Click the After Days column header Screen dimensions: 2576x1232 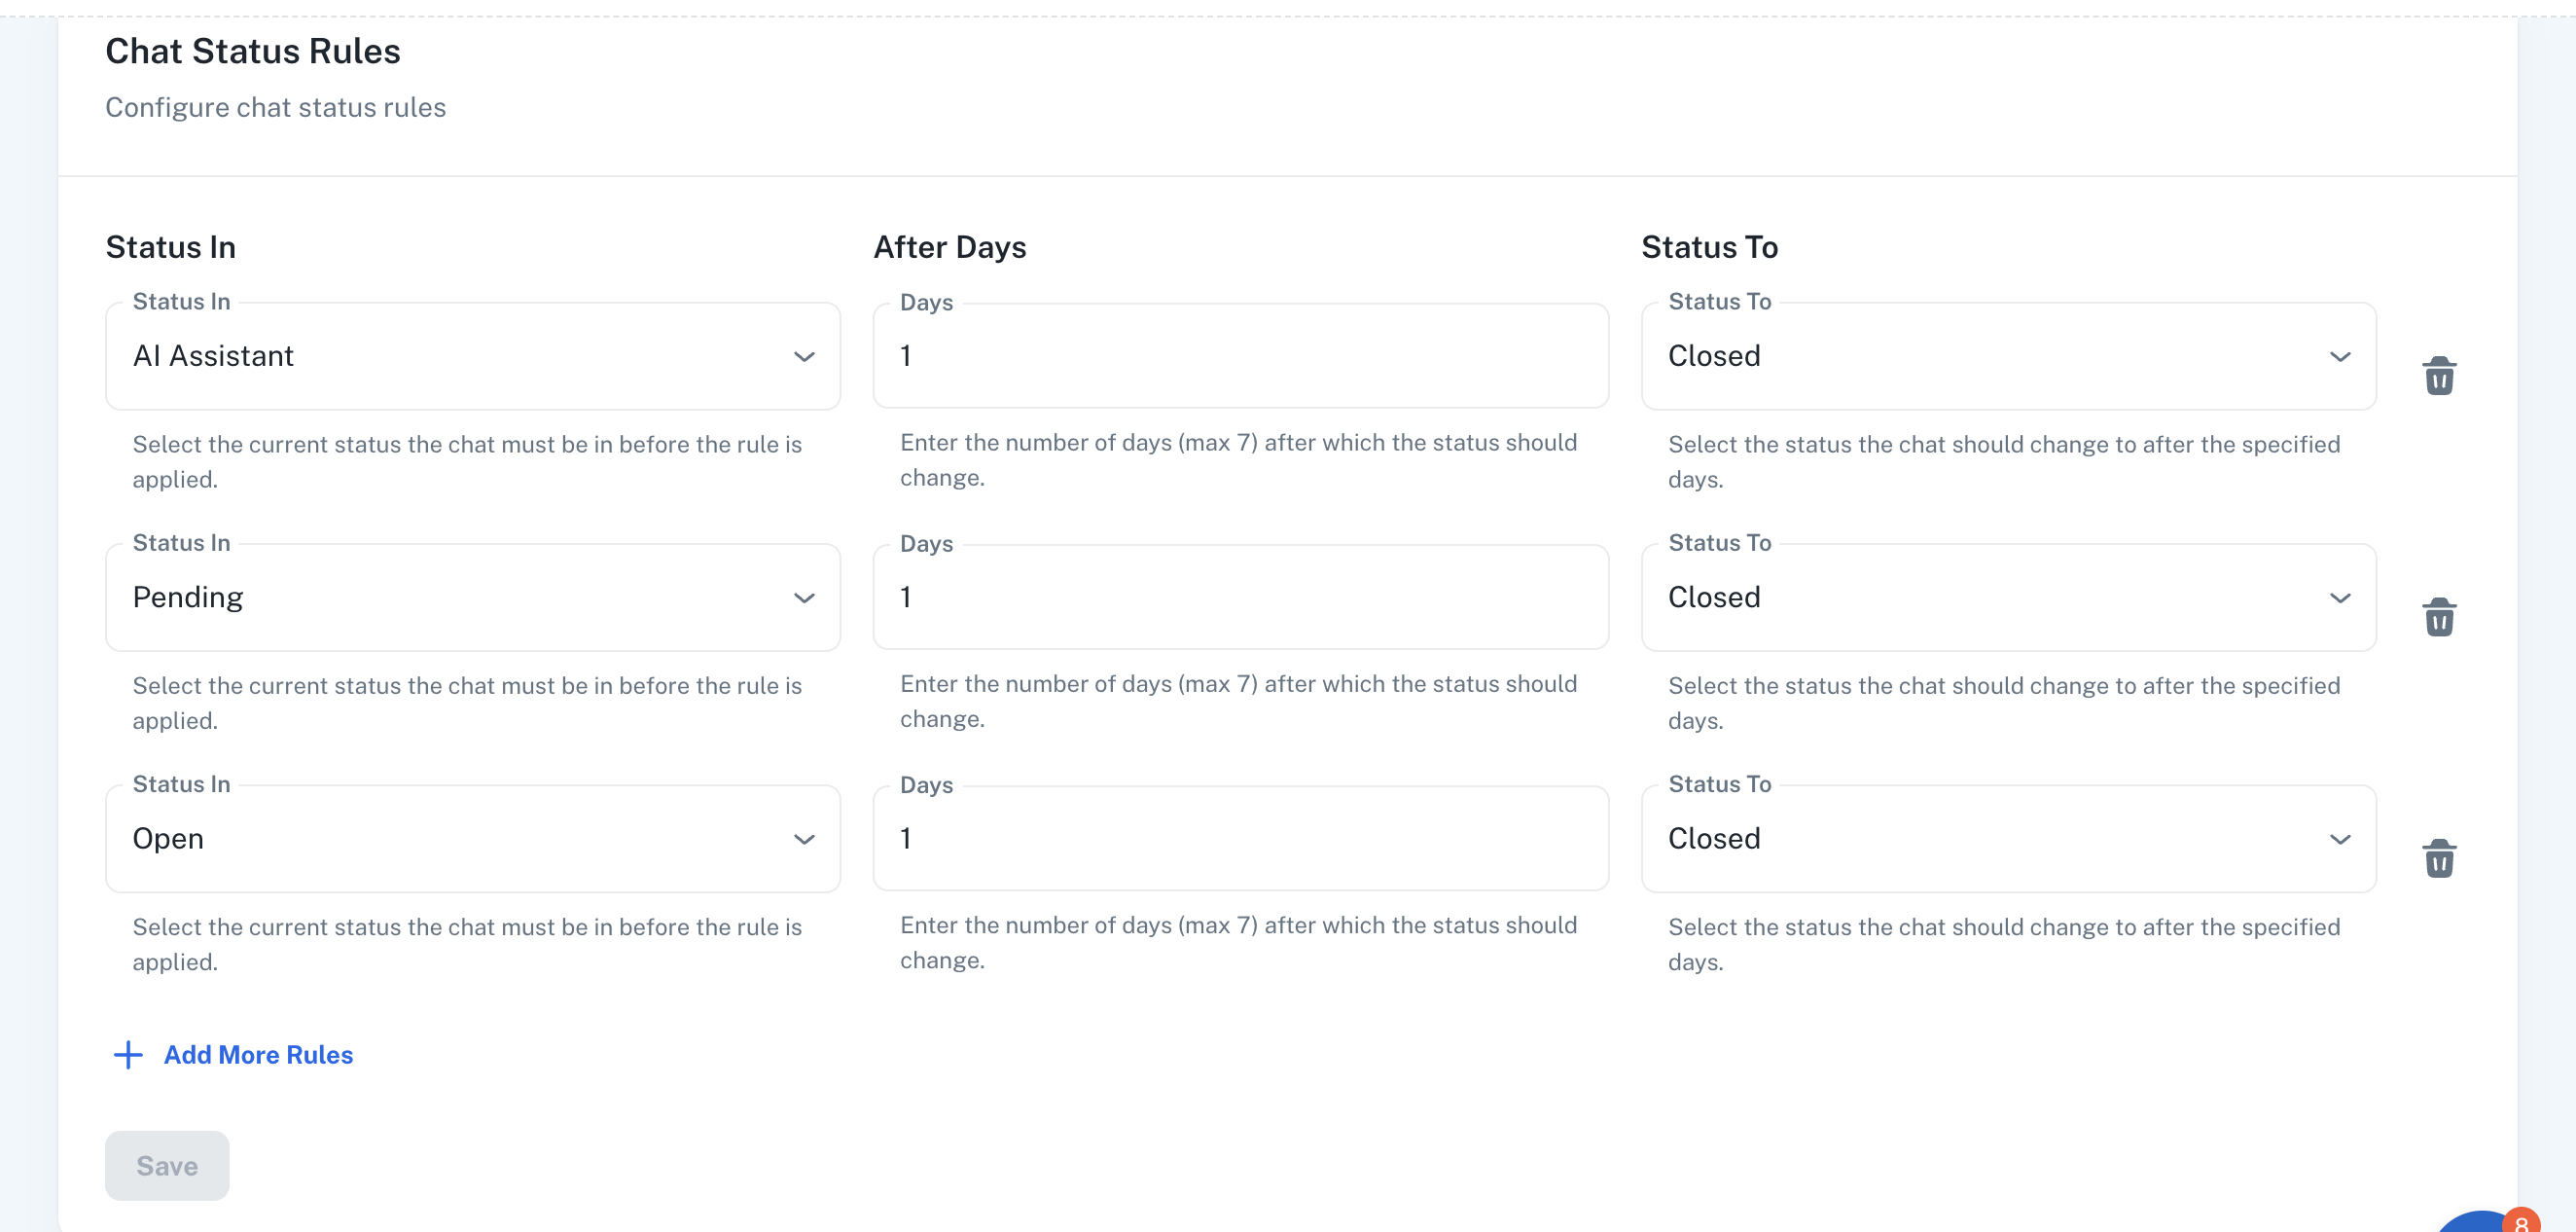click(950, 247)
